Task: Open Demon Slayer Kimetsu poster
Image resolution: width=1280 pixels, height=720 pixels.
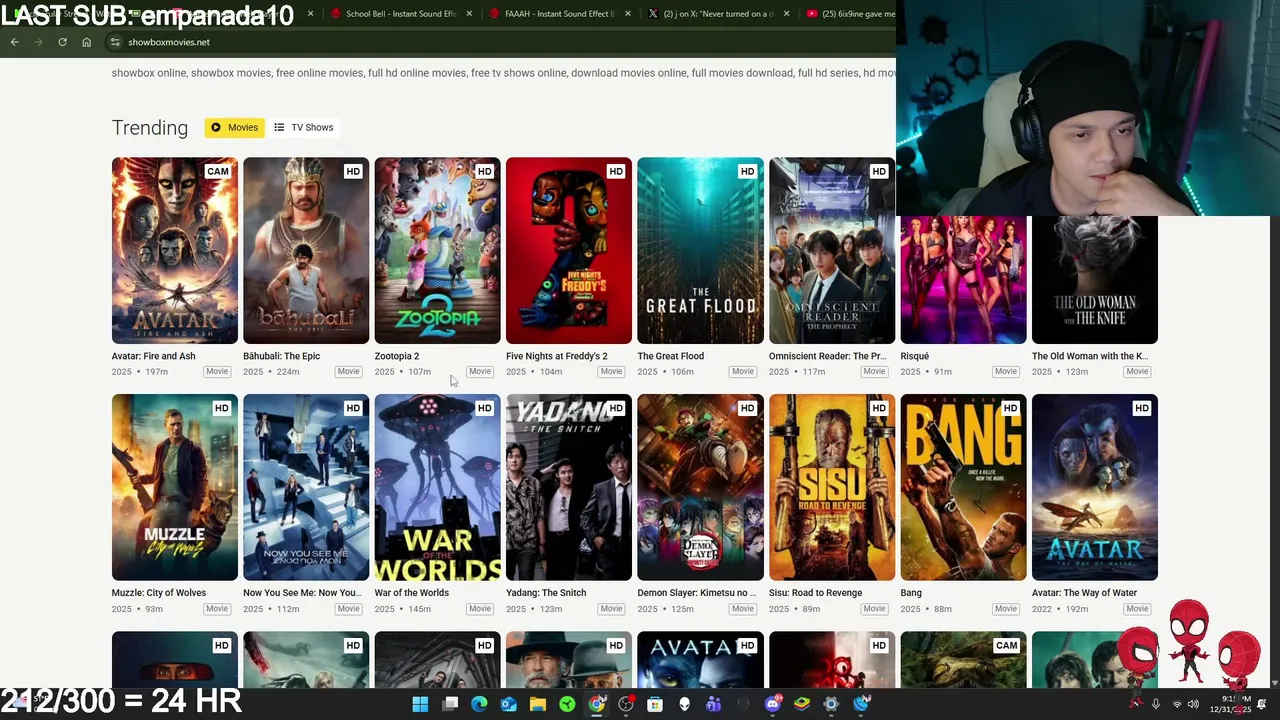Action: 700,487
